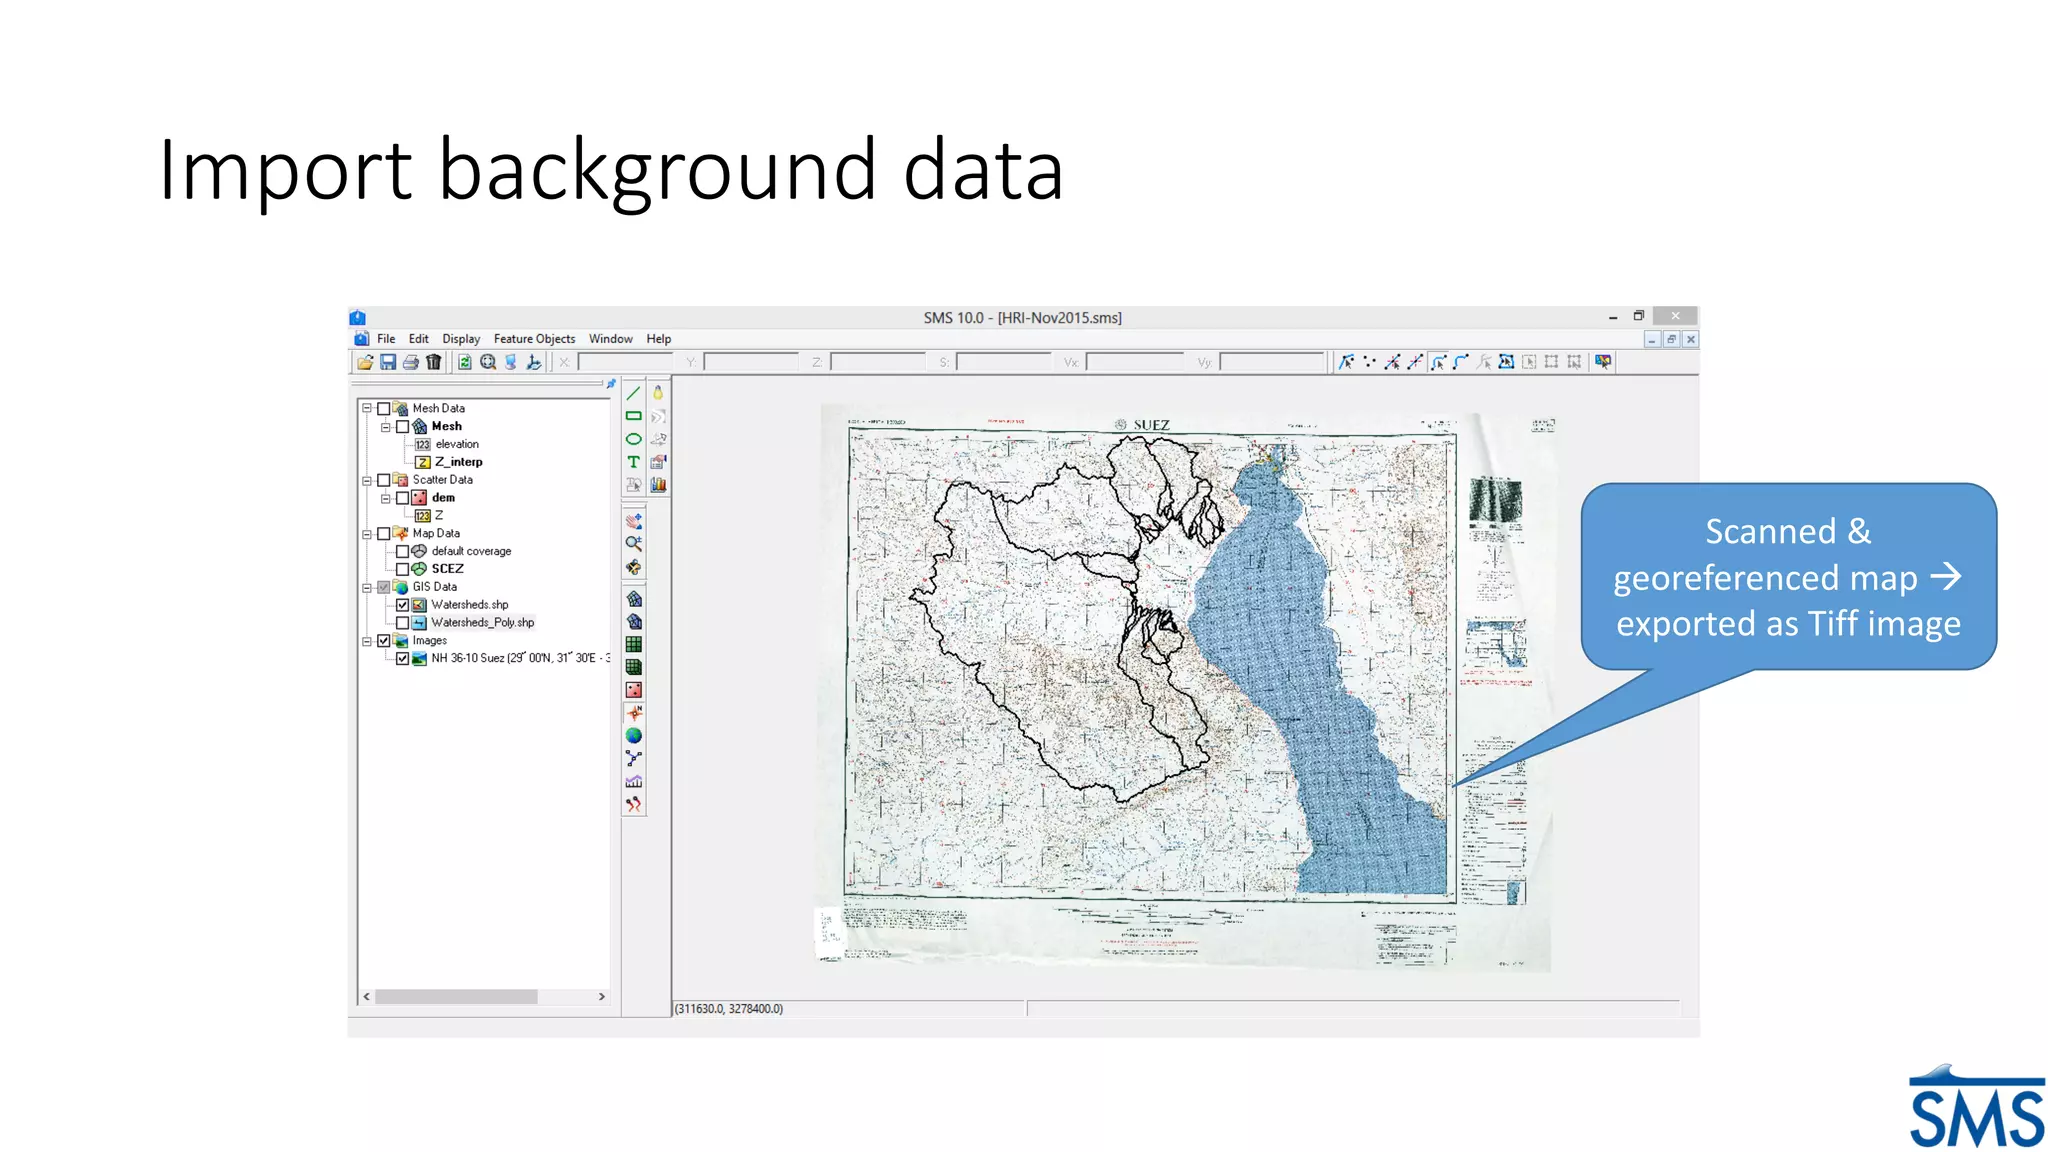Uncheck the Watersheds.shp layer
This screenshot has height=1152, width=2048.
click(402, 605)
